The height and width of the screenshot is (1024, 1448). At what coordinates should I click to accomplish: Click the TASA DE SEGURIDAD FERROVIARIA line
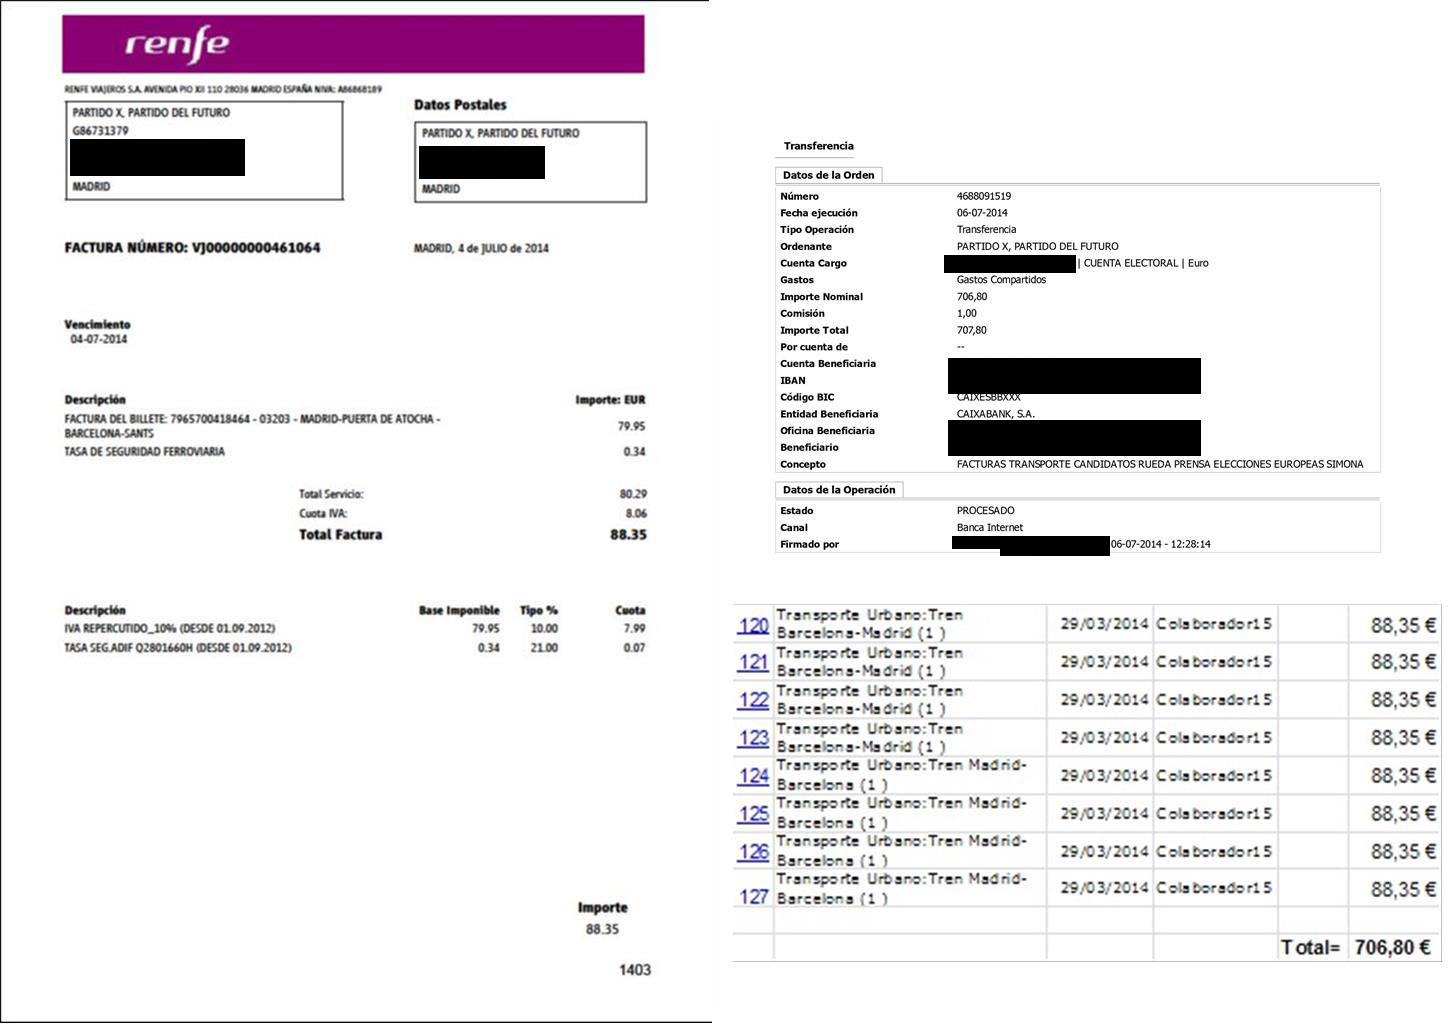145,452
